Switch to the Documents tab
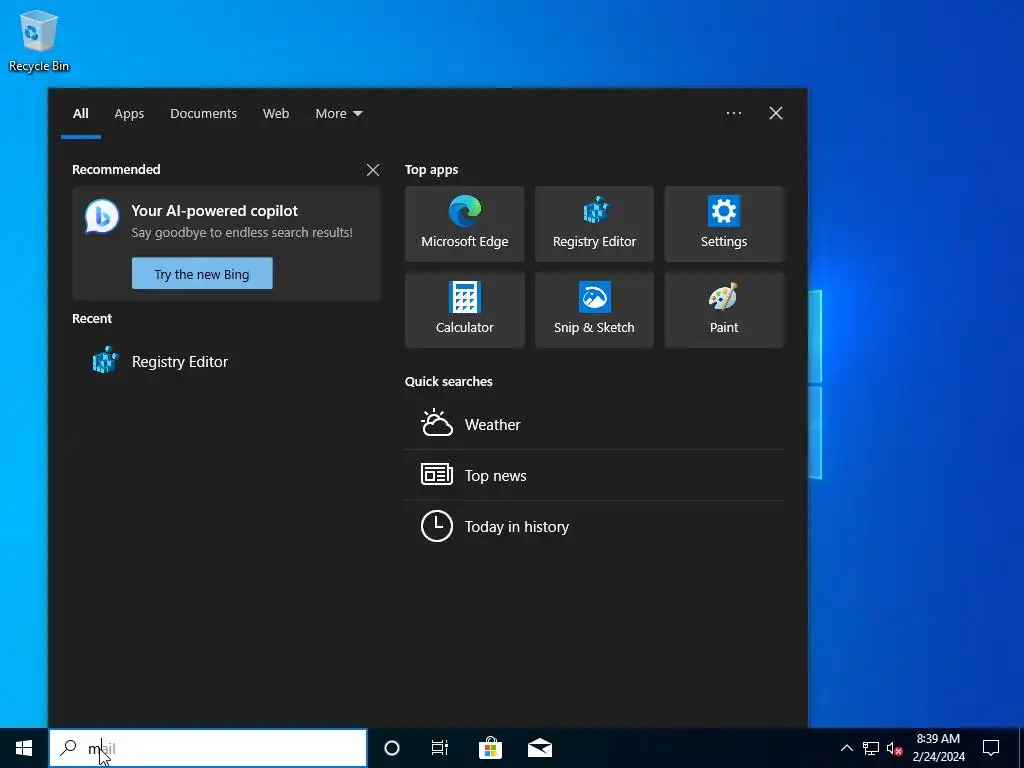 203,114
